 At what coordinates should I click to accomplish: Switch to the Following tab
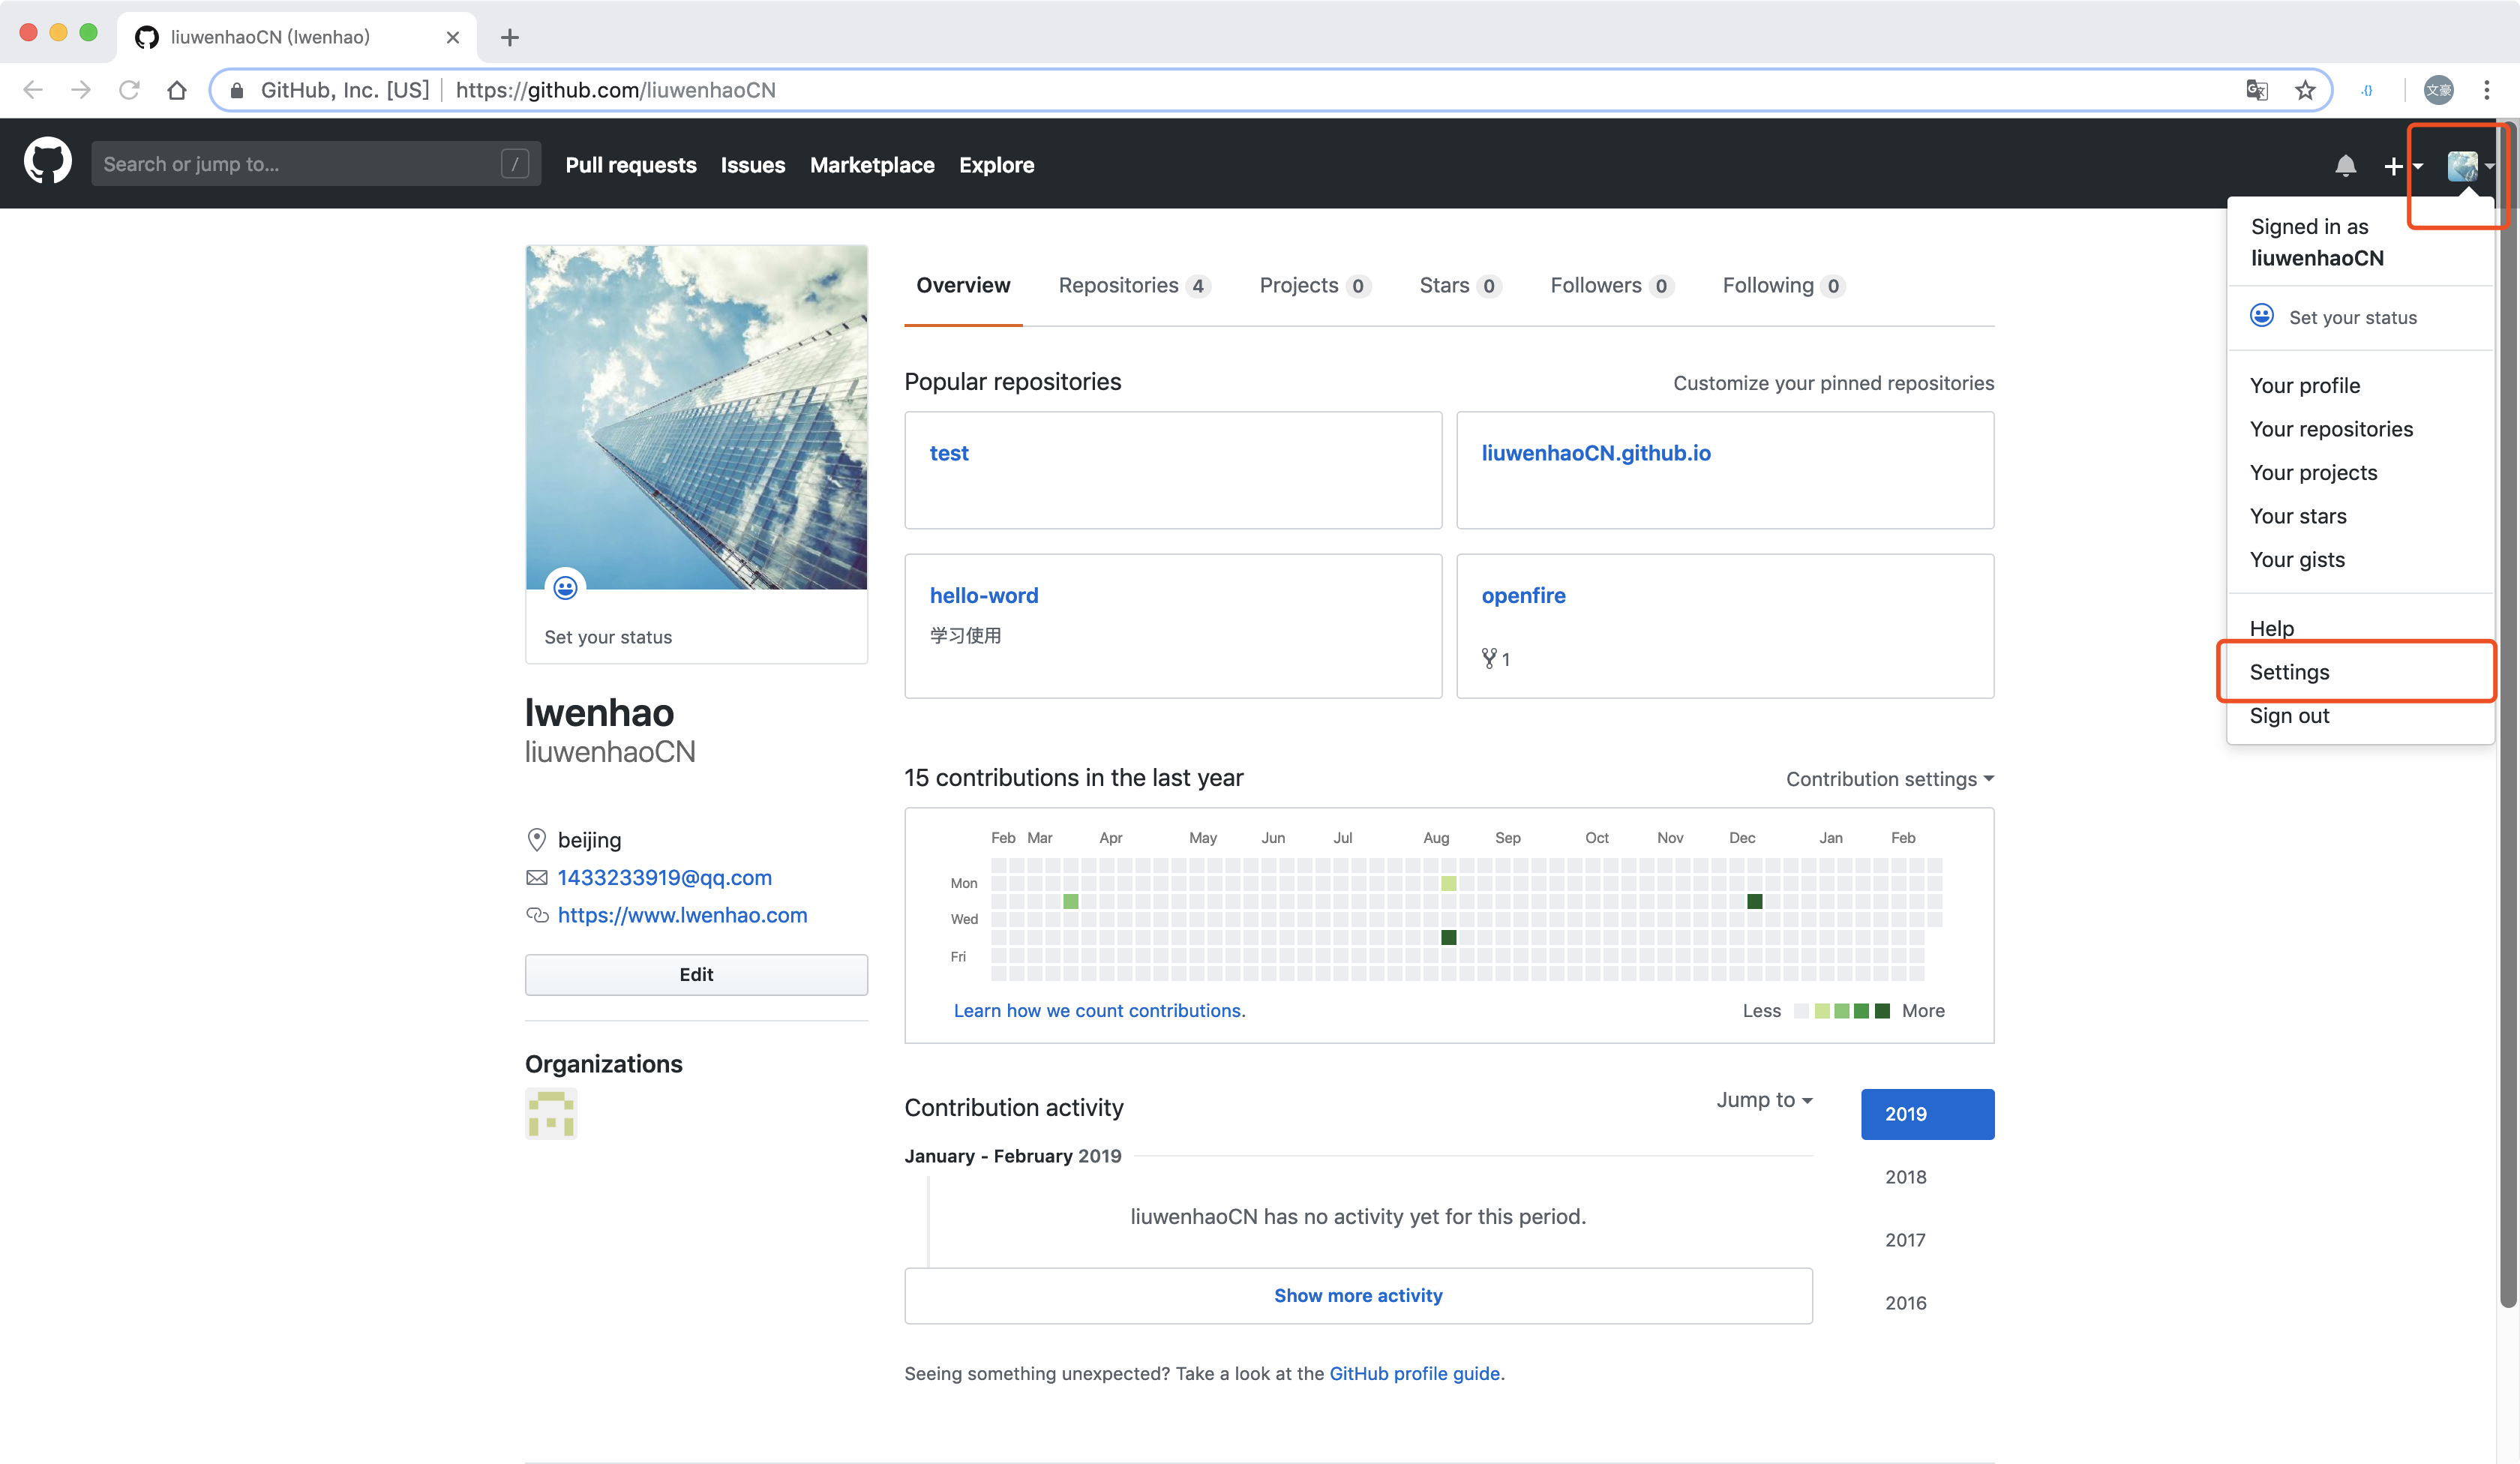(1783, 285)
